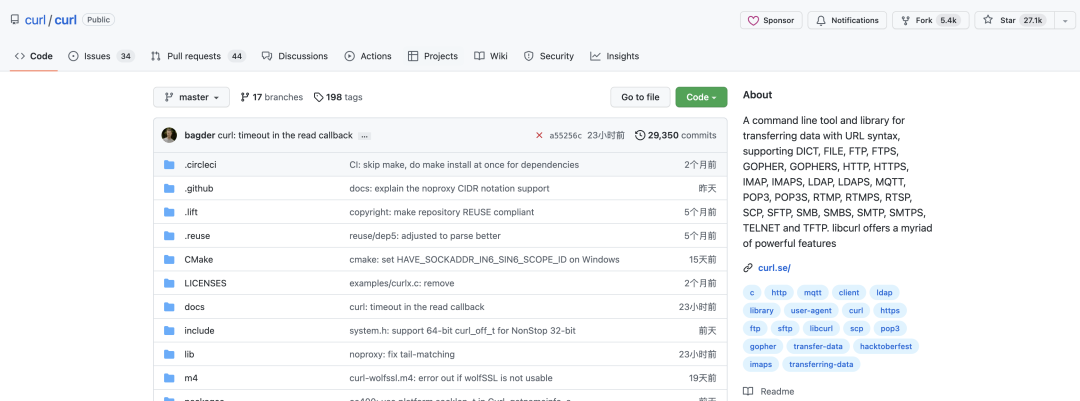Open the CMake folder name
1080x401 pixels.
pos(198,260)
